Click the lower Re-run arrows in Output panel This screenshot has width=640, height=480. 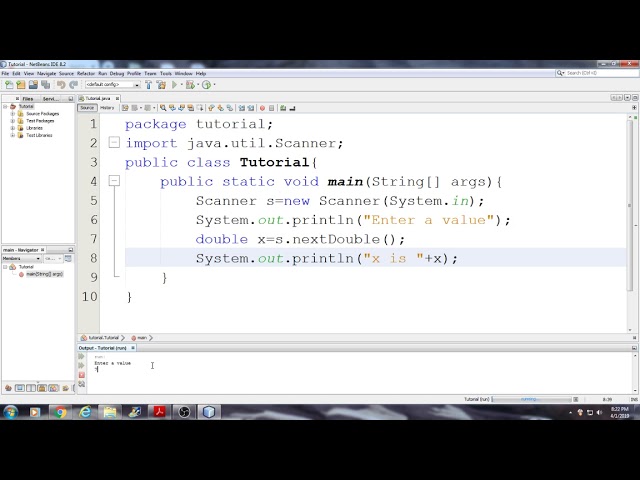81,365
